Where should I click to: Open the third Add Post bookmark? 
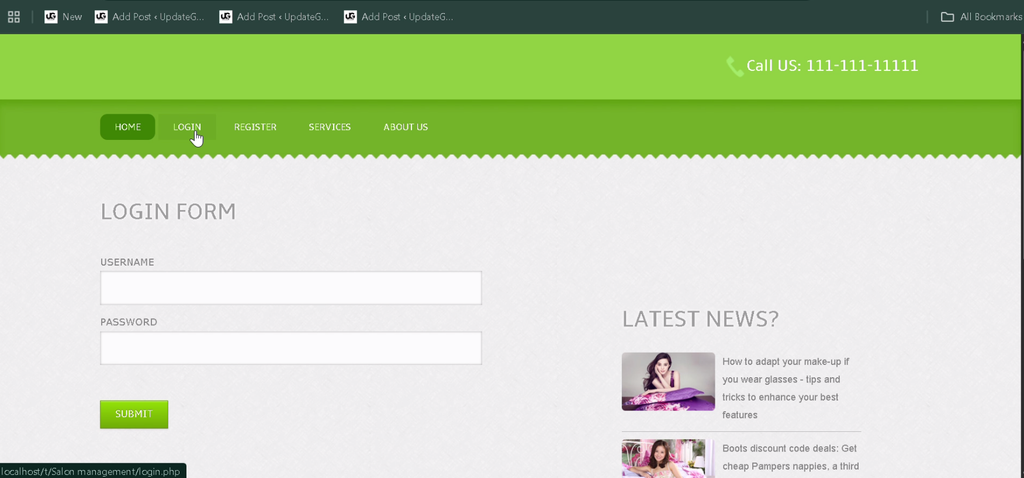399,17
